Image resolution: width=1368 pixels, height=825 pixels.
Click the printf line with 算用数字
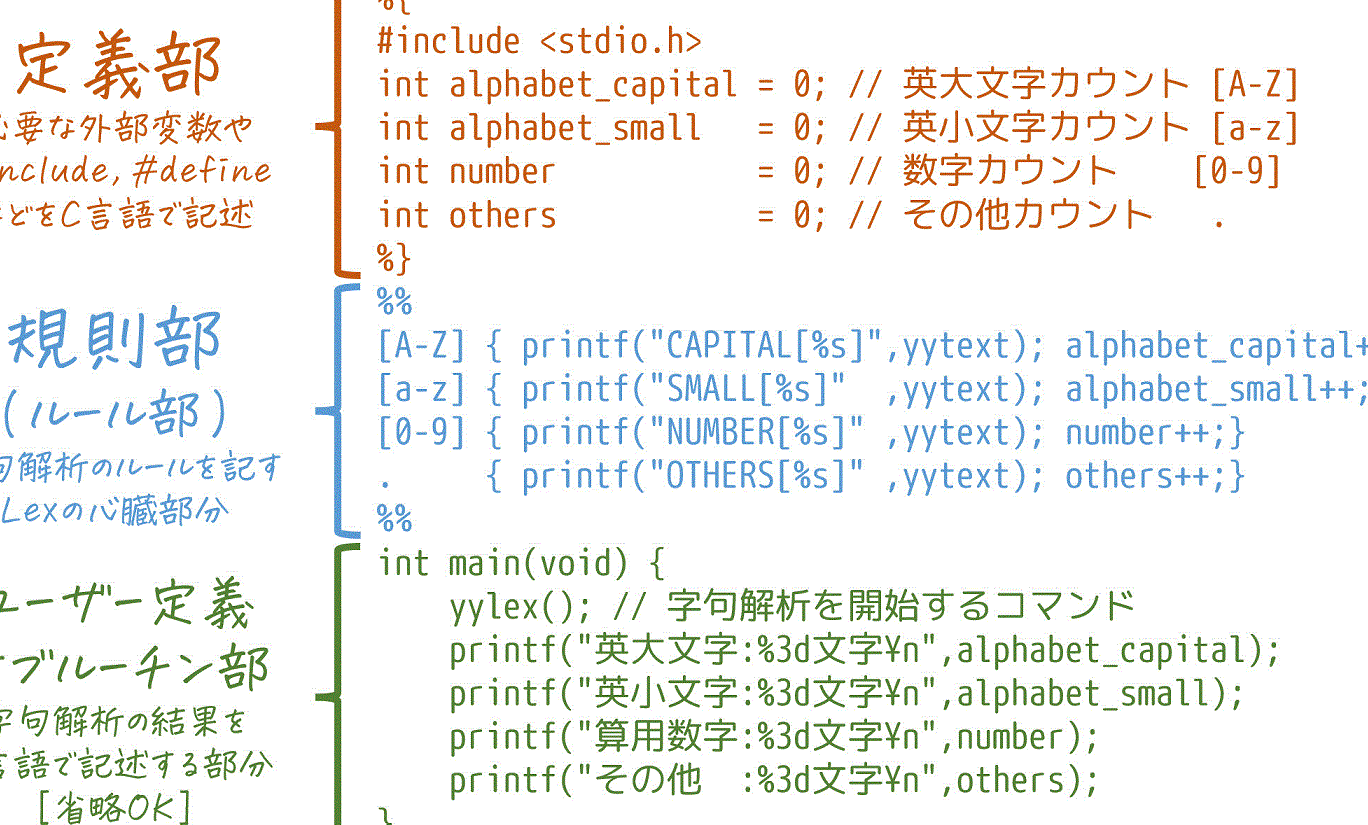(773, 737)
